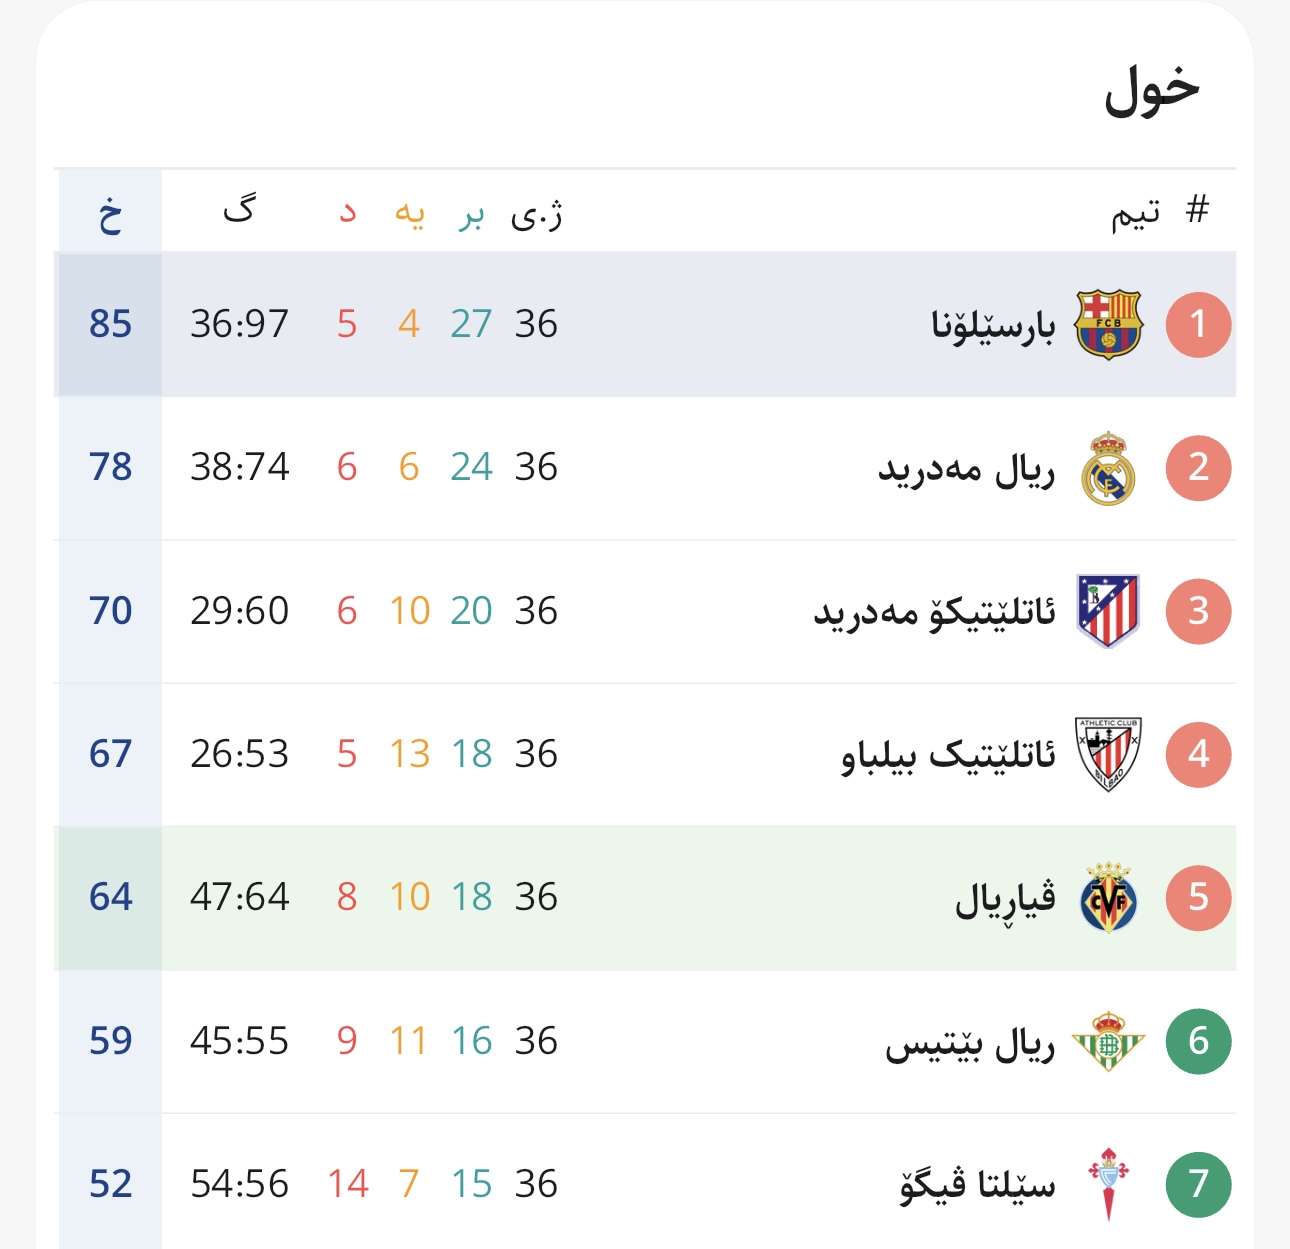The image size is (1290, 1249).
Task: Click the Celta Vigo crest icon
Action: pyautogui.click(x=1108, y=1184)
